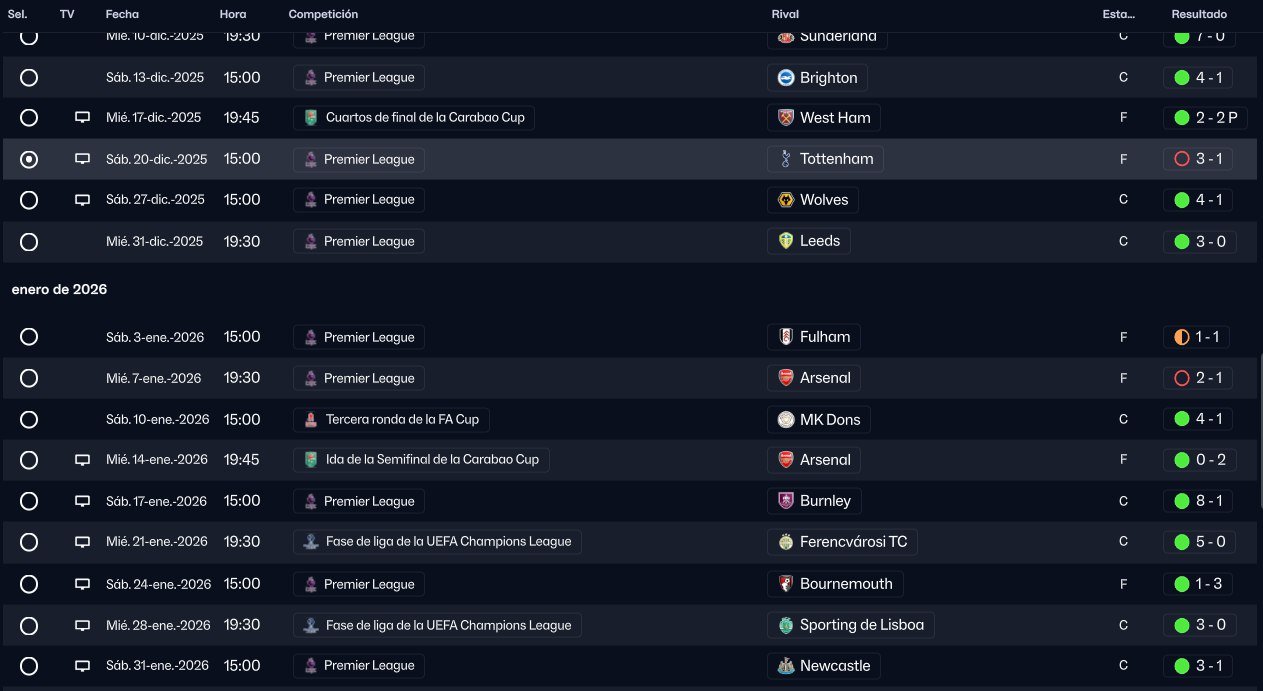Select the Brighton match radio button
Image resolution: width=1263 pixels, height=691 pixels.
tap(29, 77)
